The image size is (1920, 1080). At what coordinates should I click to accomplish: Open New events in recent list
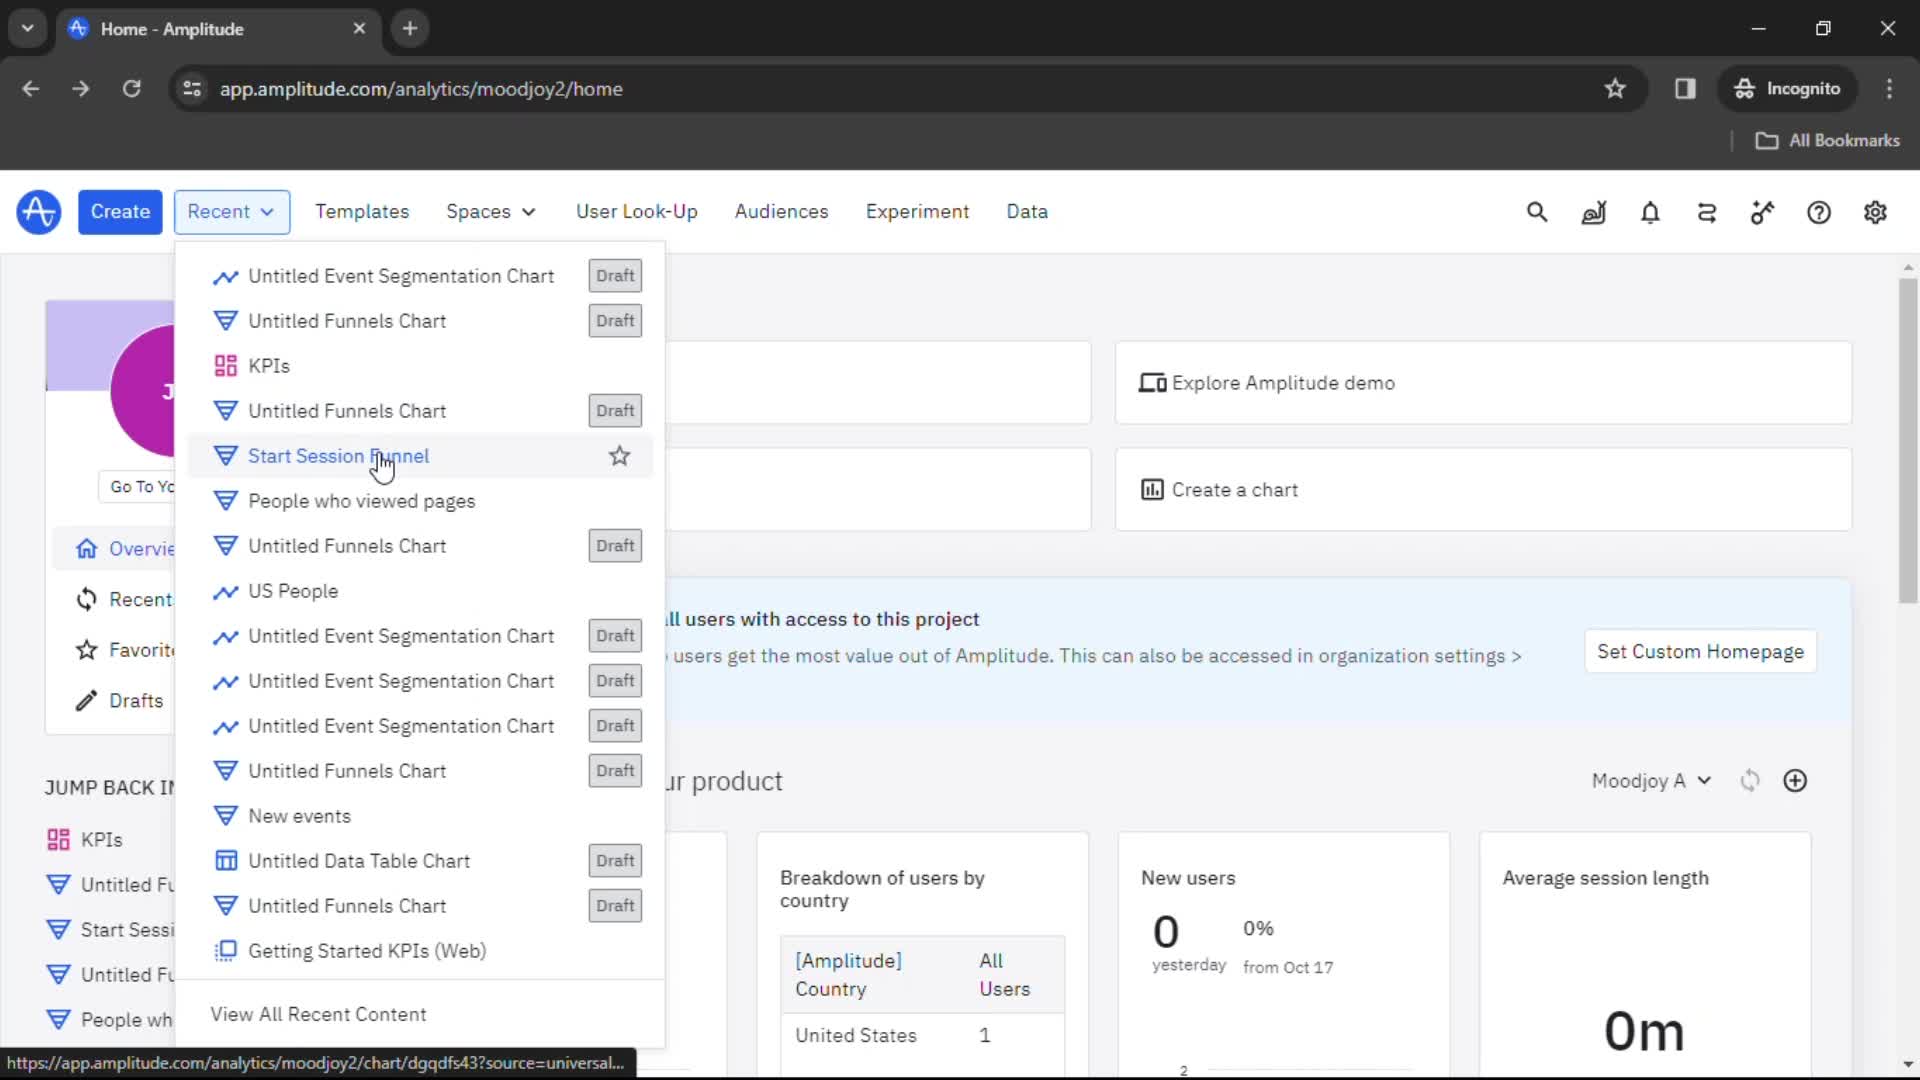[x=420, y=816]
